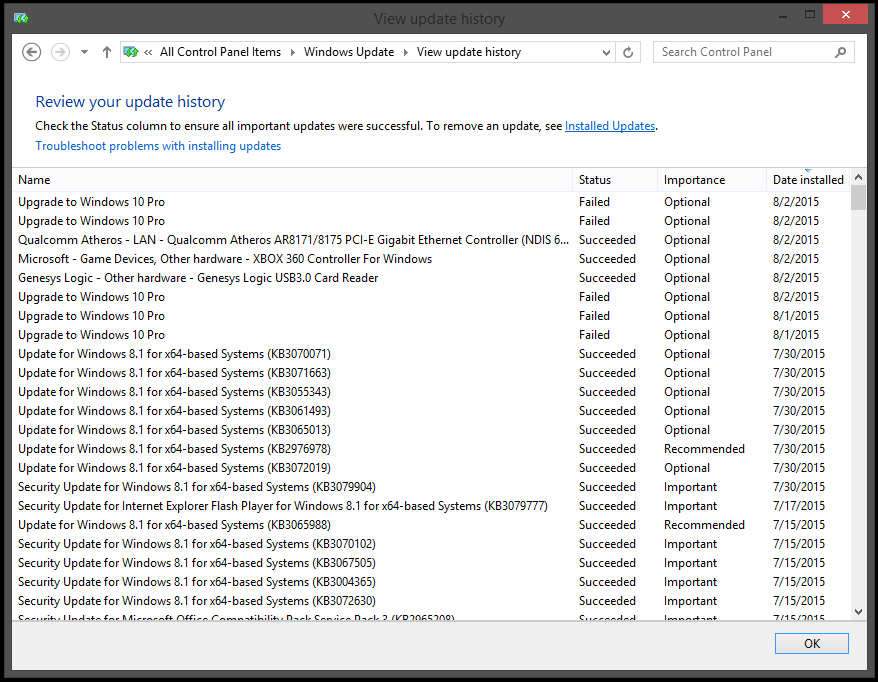Select update KB3065988 row
The image size is (878, 682).
(x=431, y=525)
